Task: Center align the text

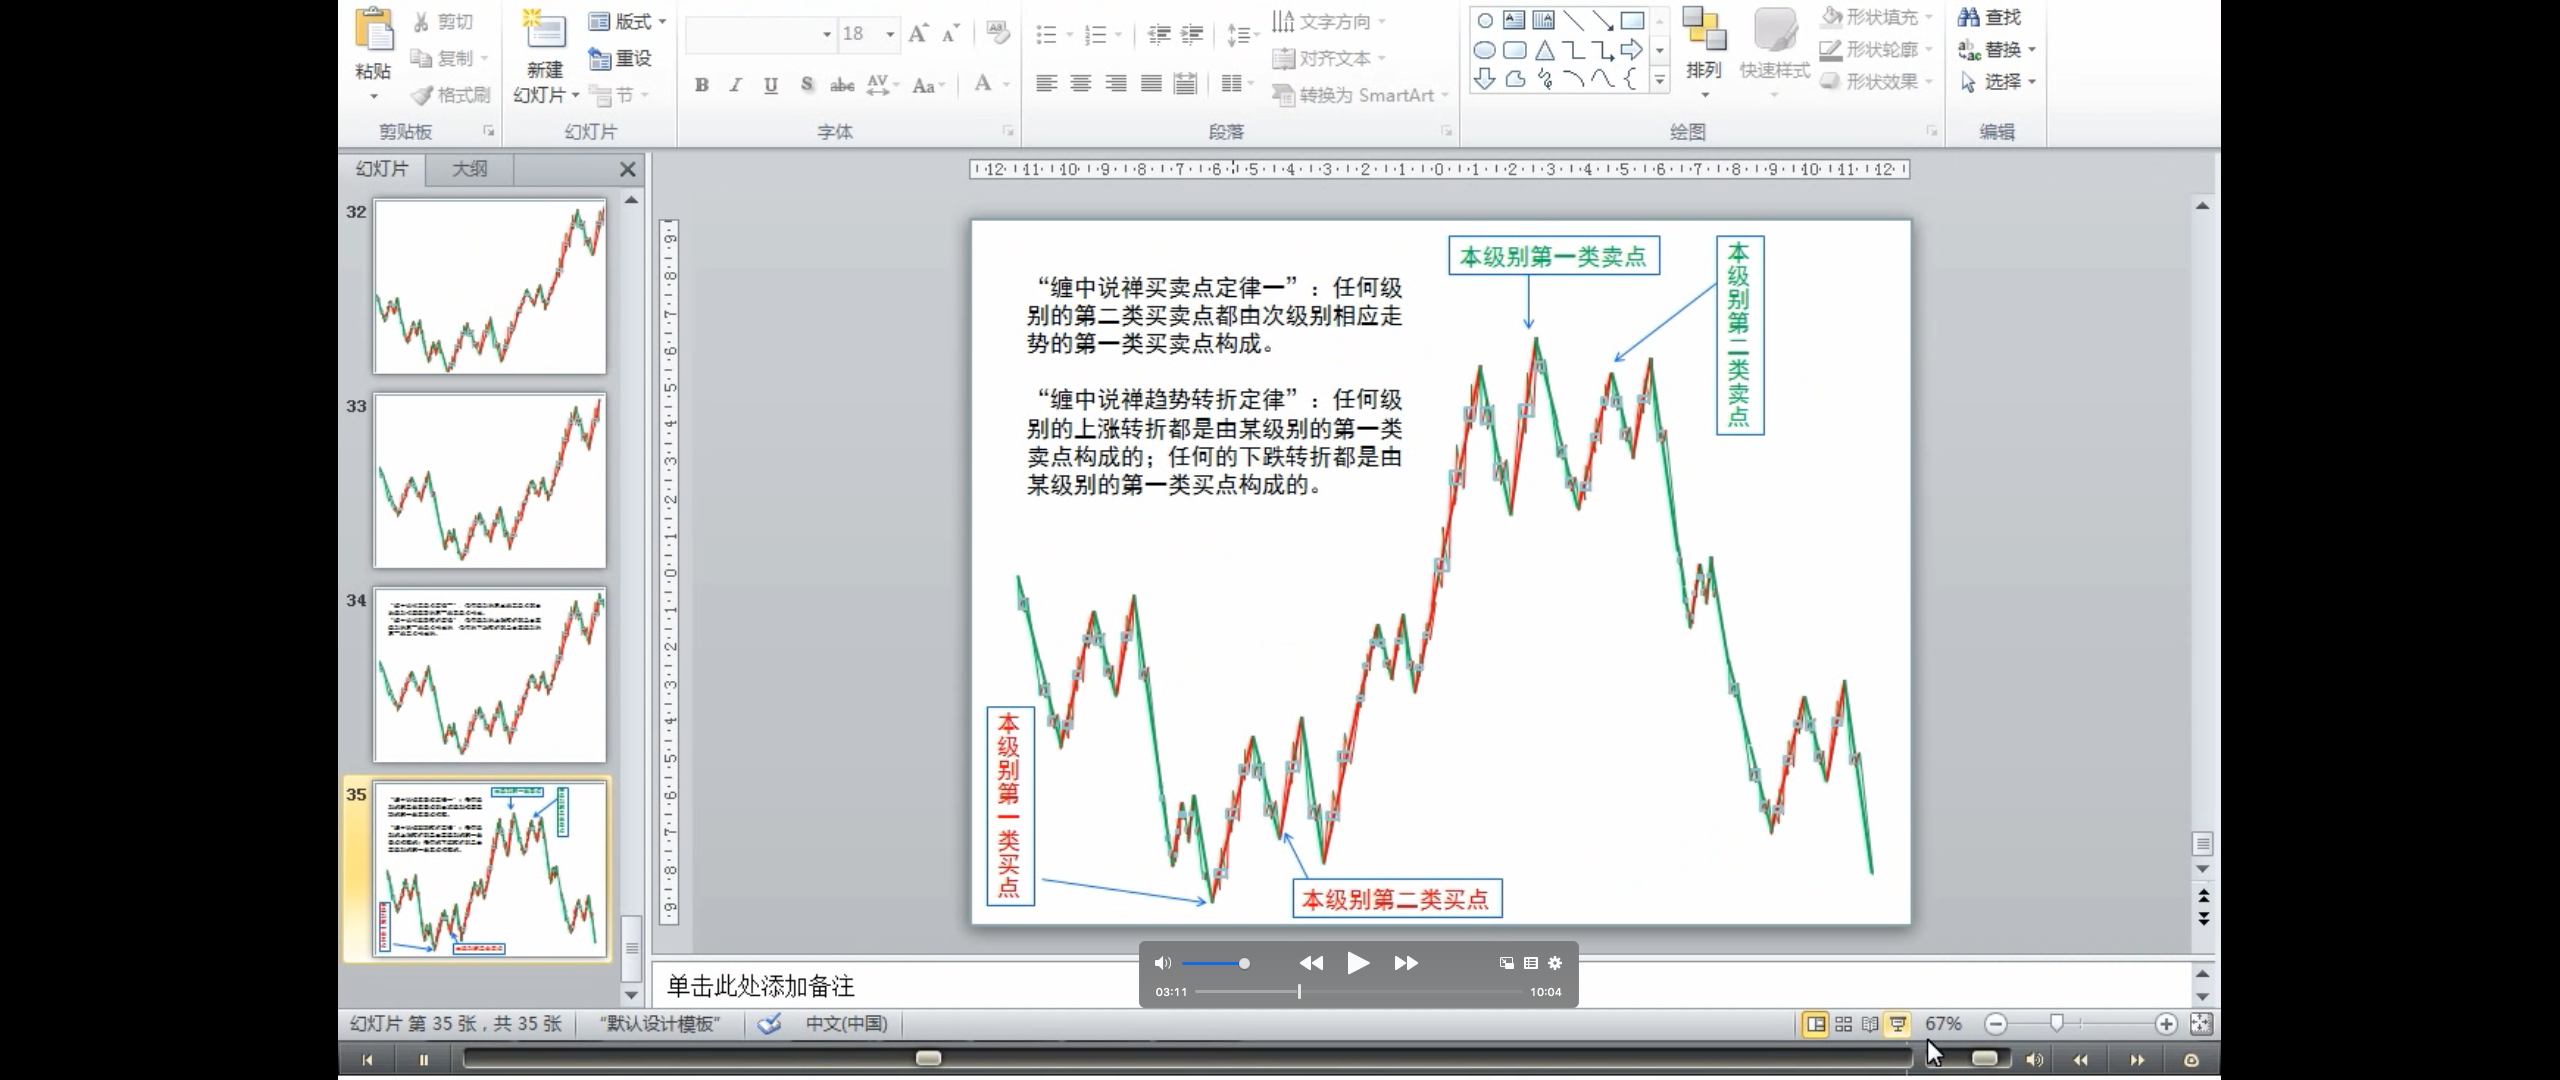Action: point(1080,84)
